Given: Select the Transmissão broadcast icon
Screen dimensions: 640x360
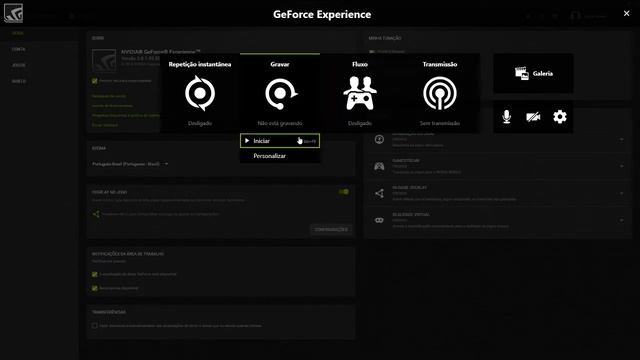Looking at the screenshot, I should [440, 94].
